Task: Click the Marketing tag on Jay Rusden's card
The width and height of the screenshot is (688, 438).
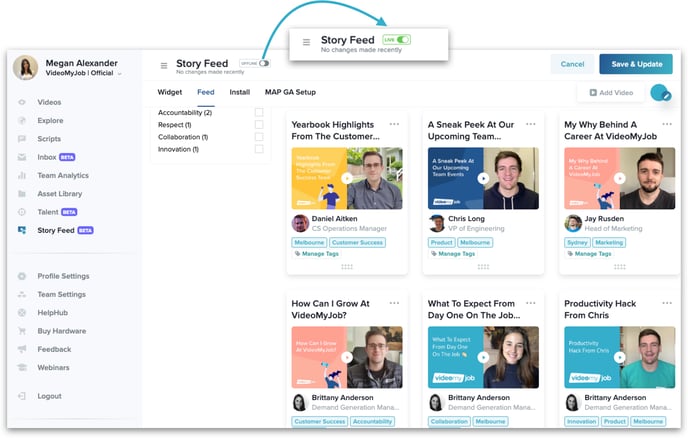Action: [x=609, y=242]
